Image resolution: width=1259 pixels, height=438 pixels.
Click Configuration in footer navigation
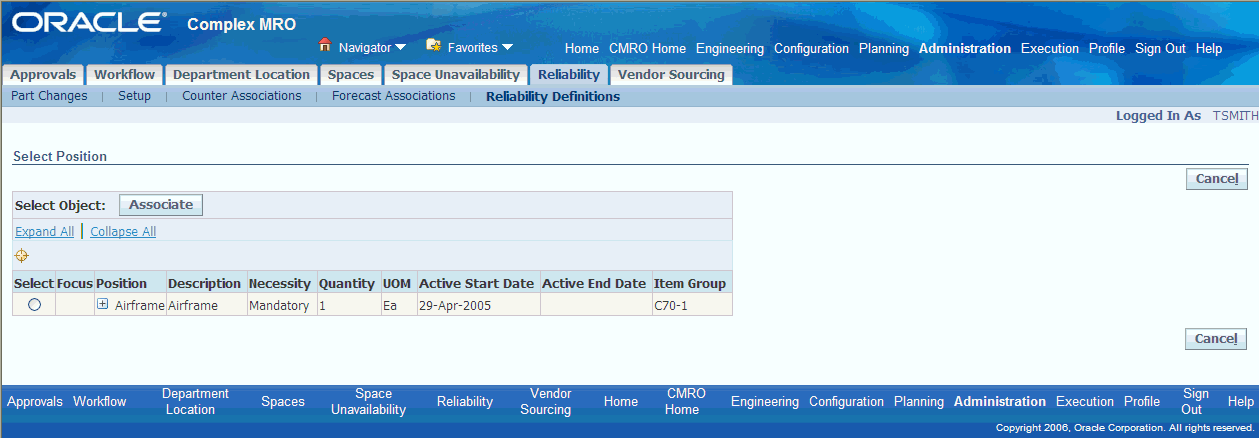(846, 401)
